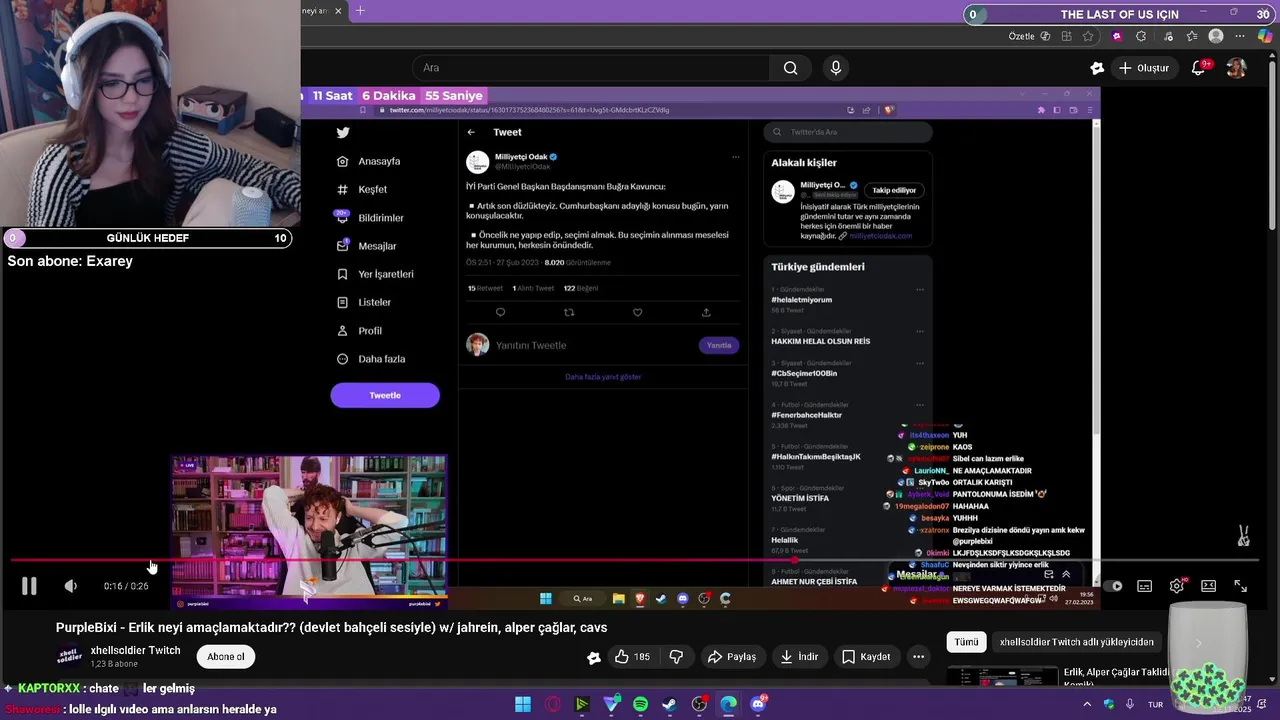Image resolution: width=1280 pixels, height=720 pixels.
Task: Start voice search with the microphone
Action: coord(836,68)
